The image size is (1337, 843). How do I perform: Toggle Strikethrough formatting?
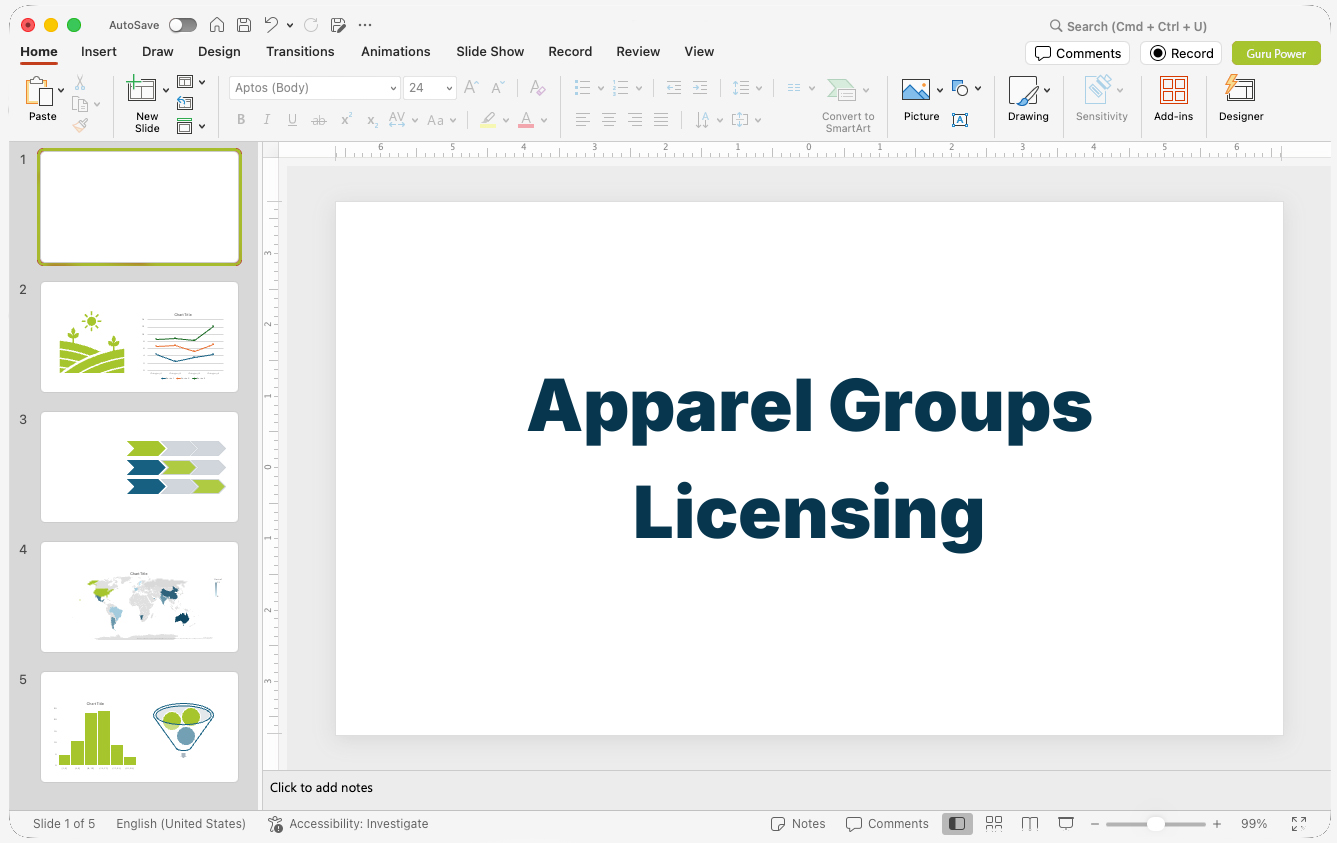point(319,120)
